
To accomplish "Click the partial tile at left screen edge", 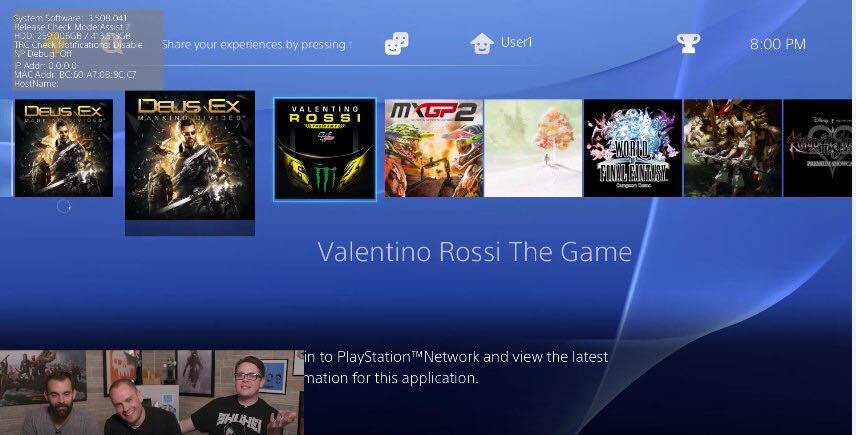I will click(5, 148).
